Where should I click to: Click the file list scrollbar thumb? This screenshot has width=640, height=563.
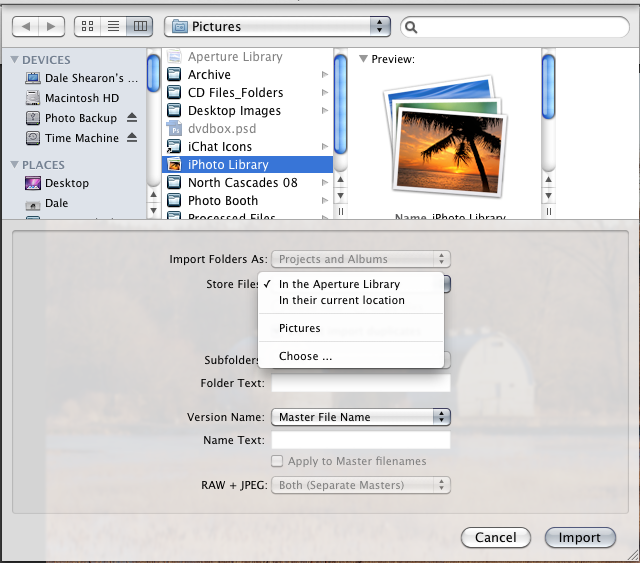[x=340, y=104]
